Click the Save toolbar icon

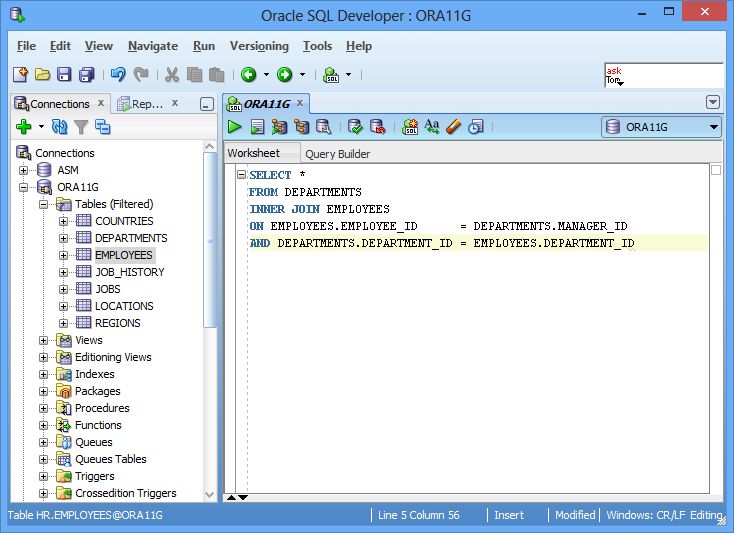point(64,74)
